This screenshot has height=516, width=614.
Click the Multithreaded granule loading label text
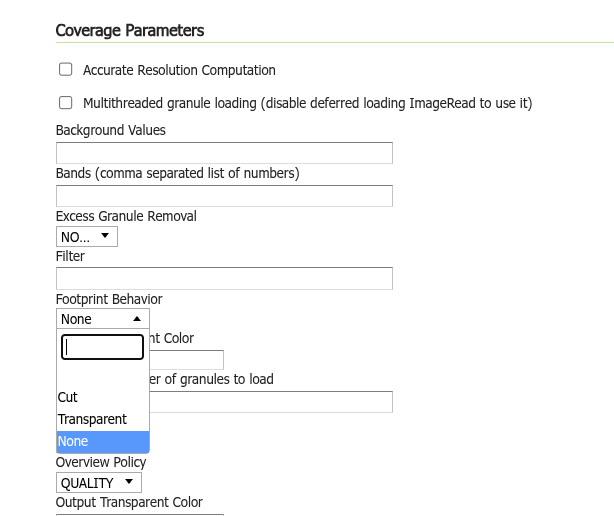pos(307,103)
